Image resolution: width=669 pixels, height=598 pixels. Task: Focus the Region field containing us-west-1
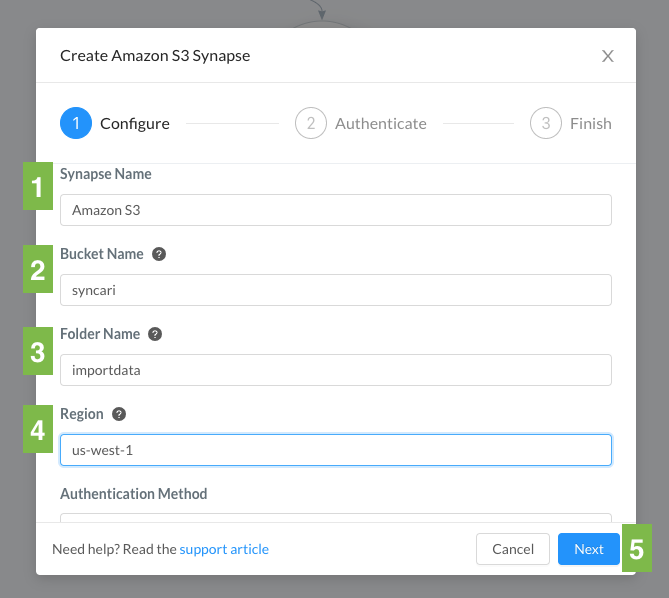(336, 450)
